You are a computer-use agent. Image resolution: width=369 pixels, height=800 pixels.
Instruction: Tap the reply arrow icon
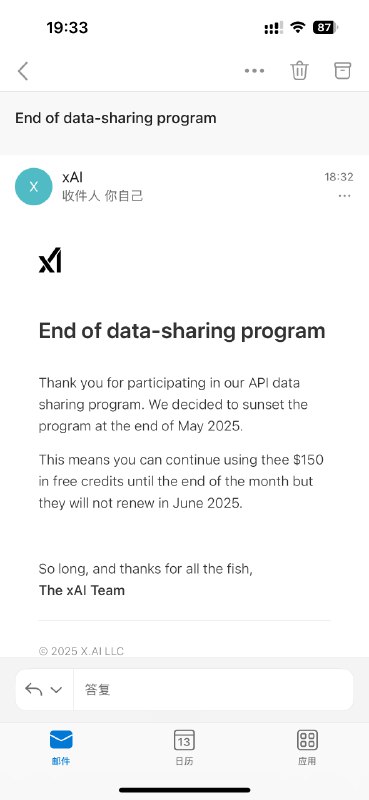[34, 690]
